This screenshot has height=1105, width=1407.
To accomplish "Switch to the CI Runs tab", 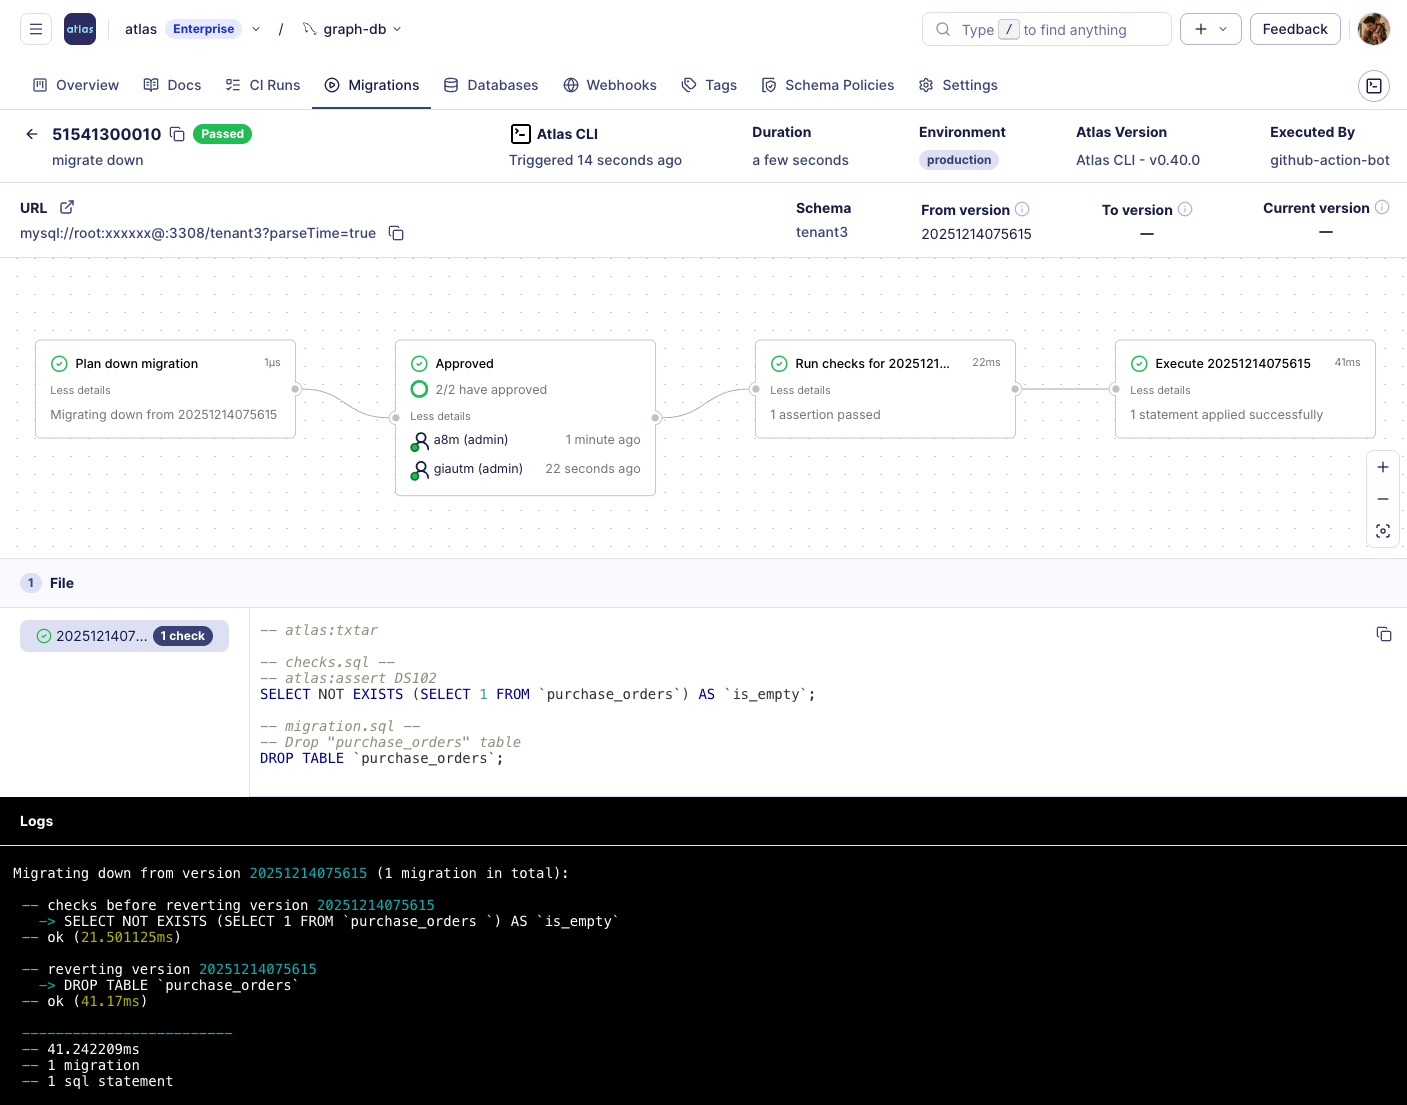I will [x=263, y=85].
